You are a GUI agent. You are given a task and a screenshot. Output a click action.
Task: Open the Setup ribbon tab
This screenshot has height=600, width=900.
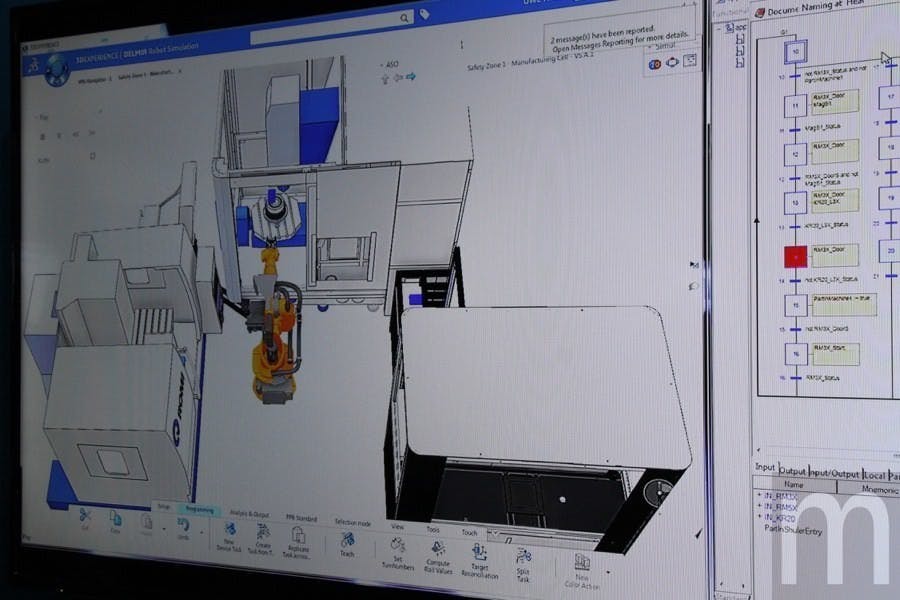coord(164,507)
